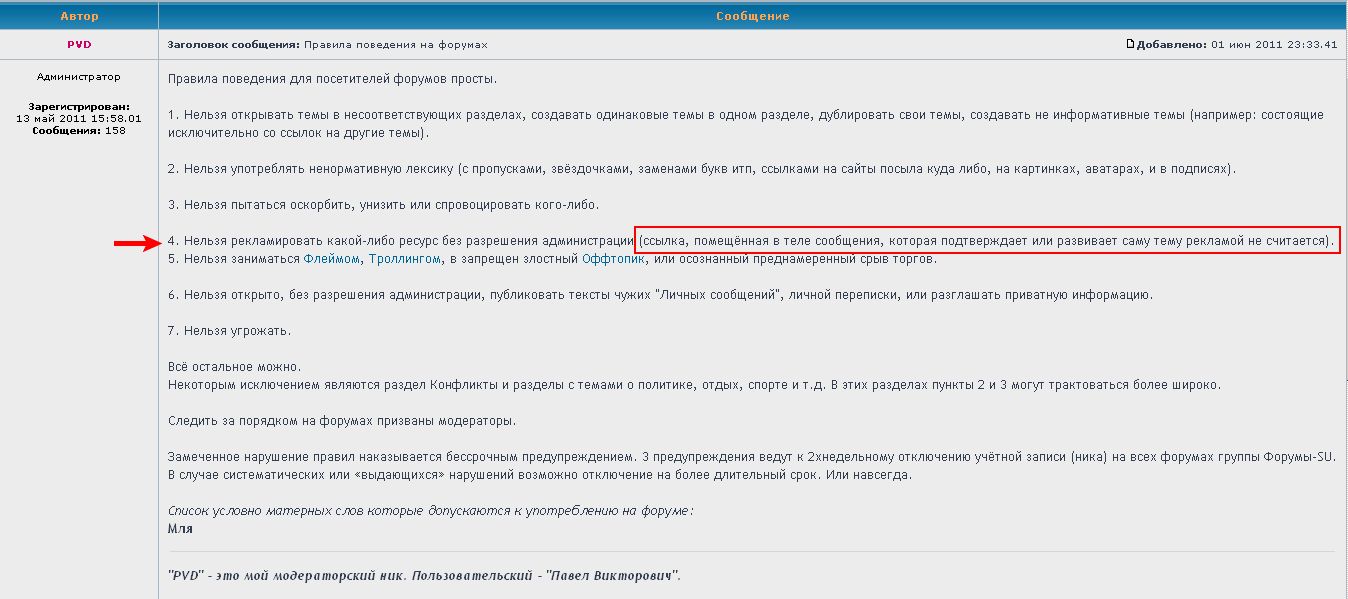
Task: Click the line "Всё остальное можно."
Action: click(234, 367)
